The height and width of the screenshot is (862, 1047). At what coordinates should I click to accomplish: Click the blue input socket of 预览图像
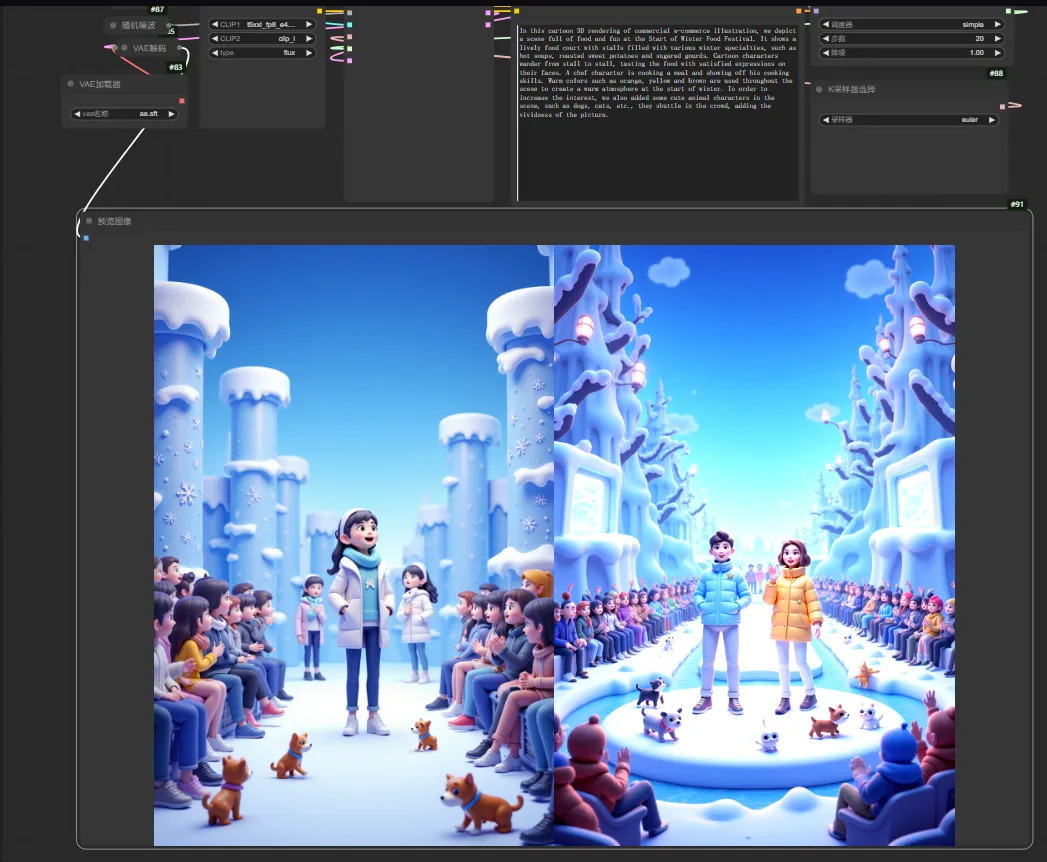pyautogui.click(x=86, y=237)
